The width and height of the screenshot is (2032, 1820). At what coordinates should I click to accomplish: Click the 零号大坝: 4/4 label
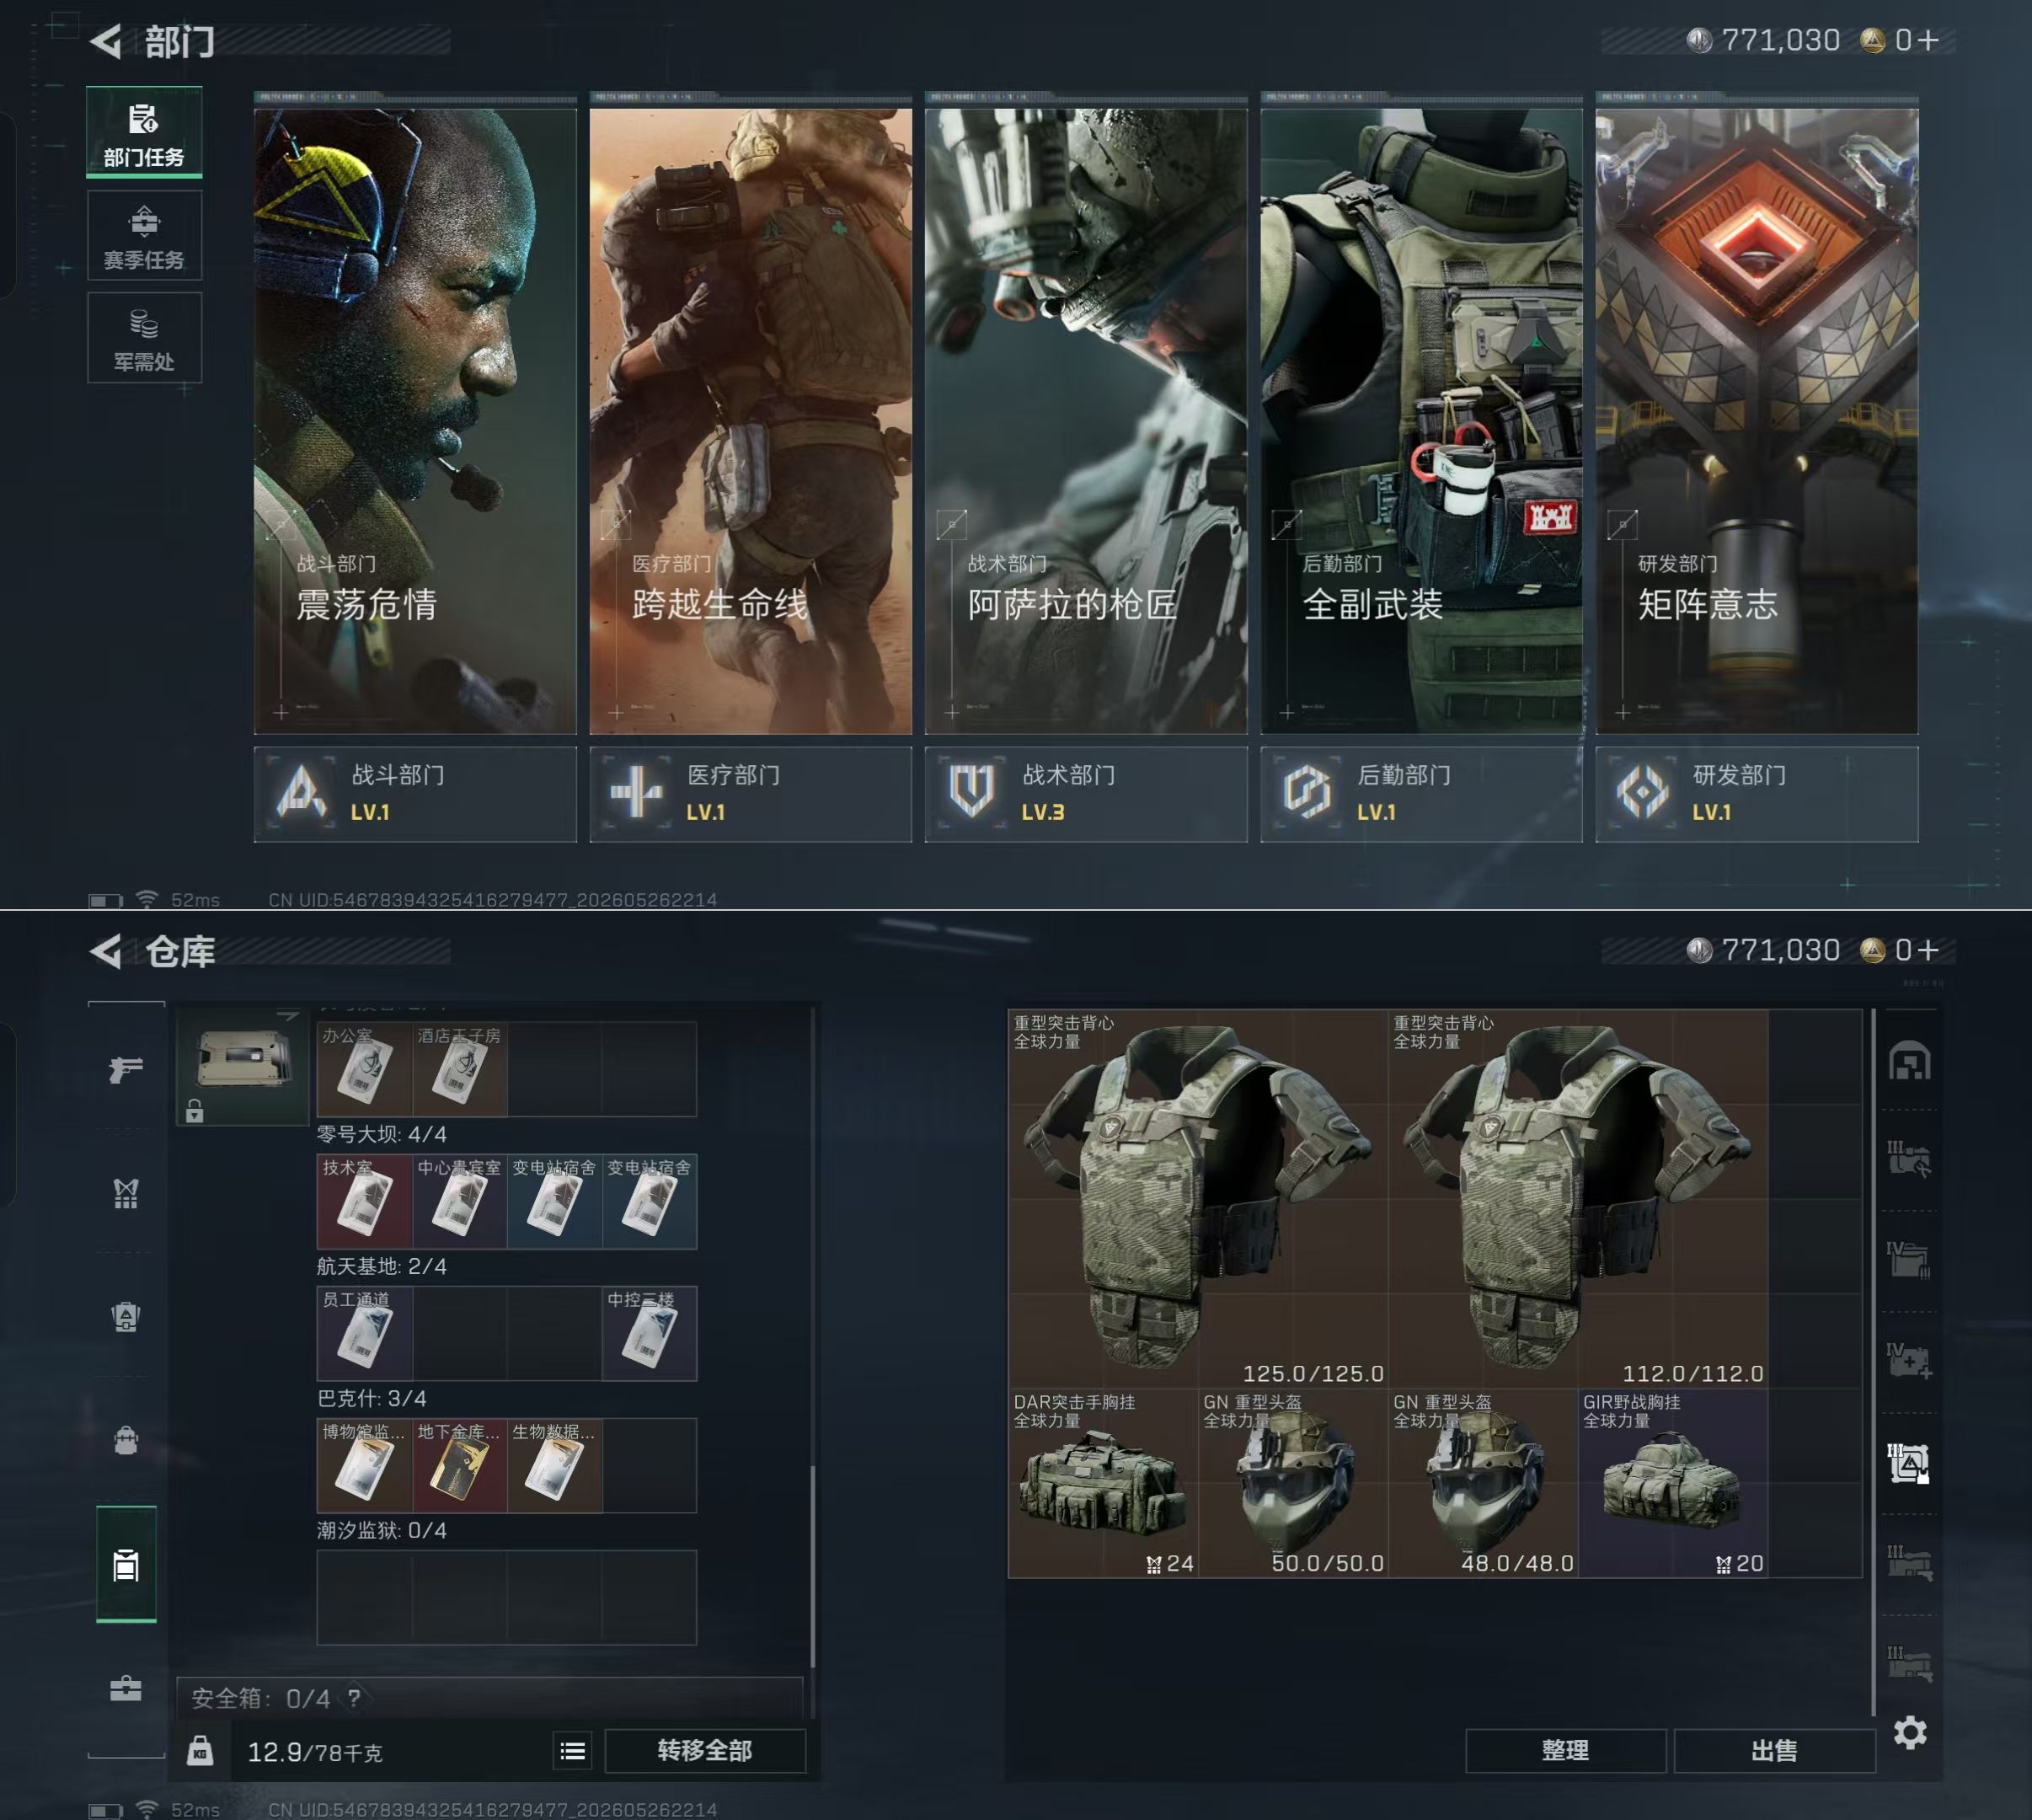click(x=382, y=1134)
